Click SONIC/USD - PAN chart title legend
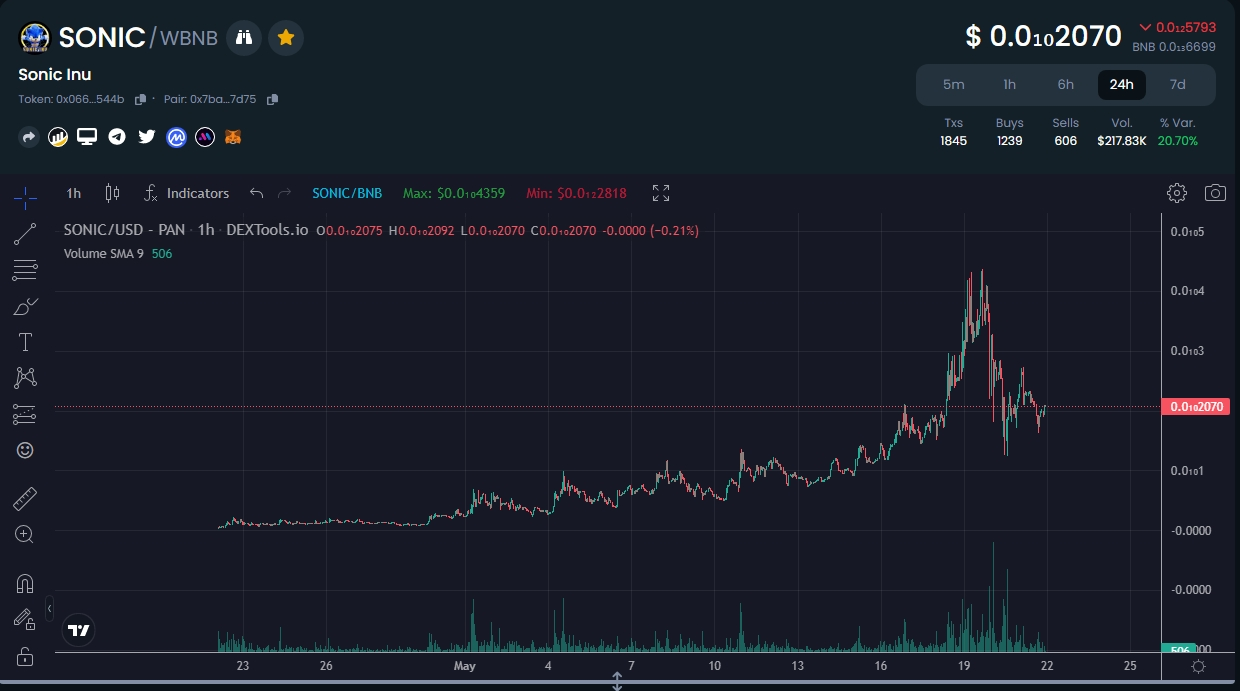1240x691 pixels. [124, 230]
